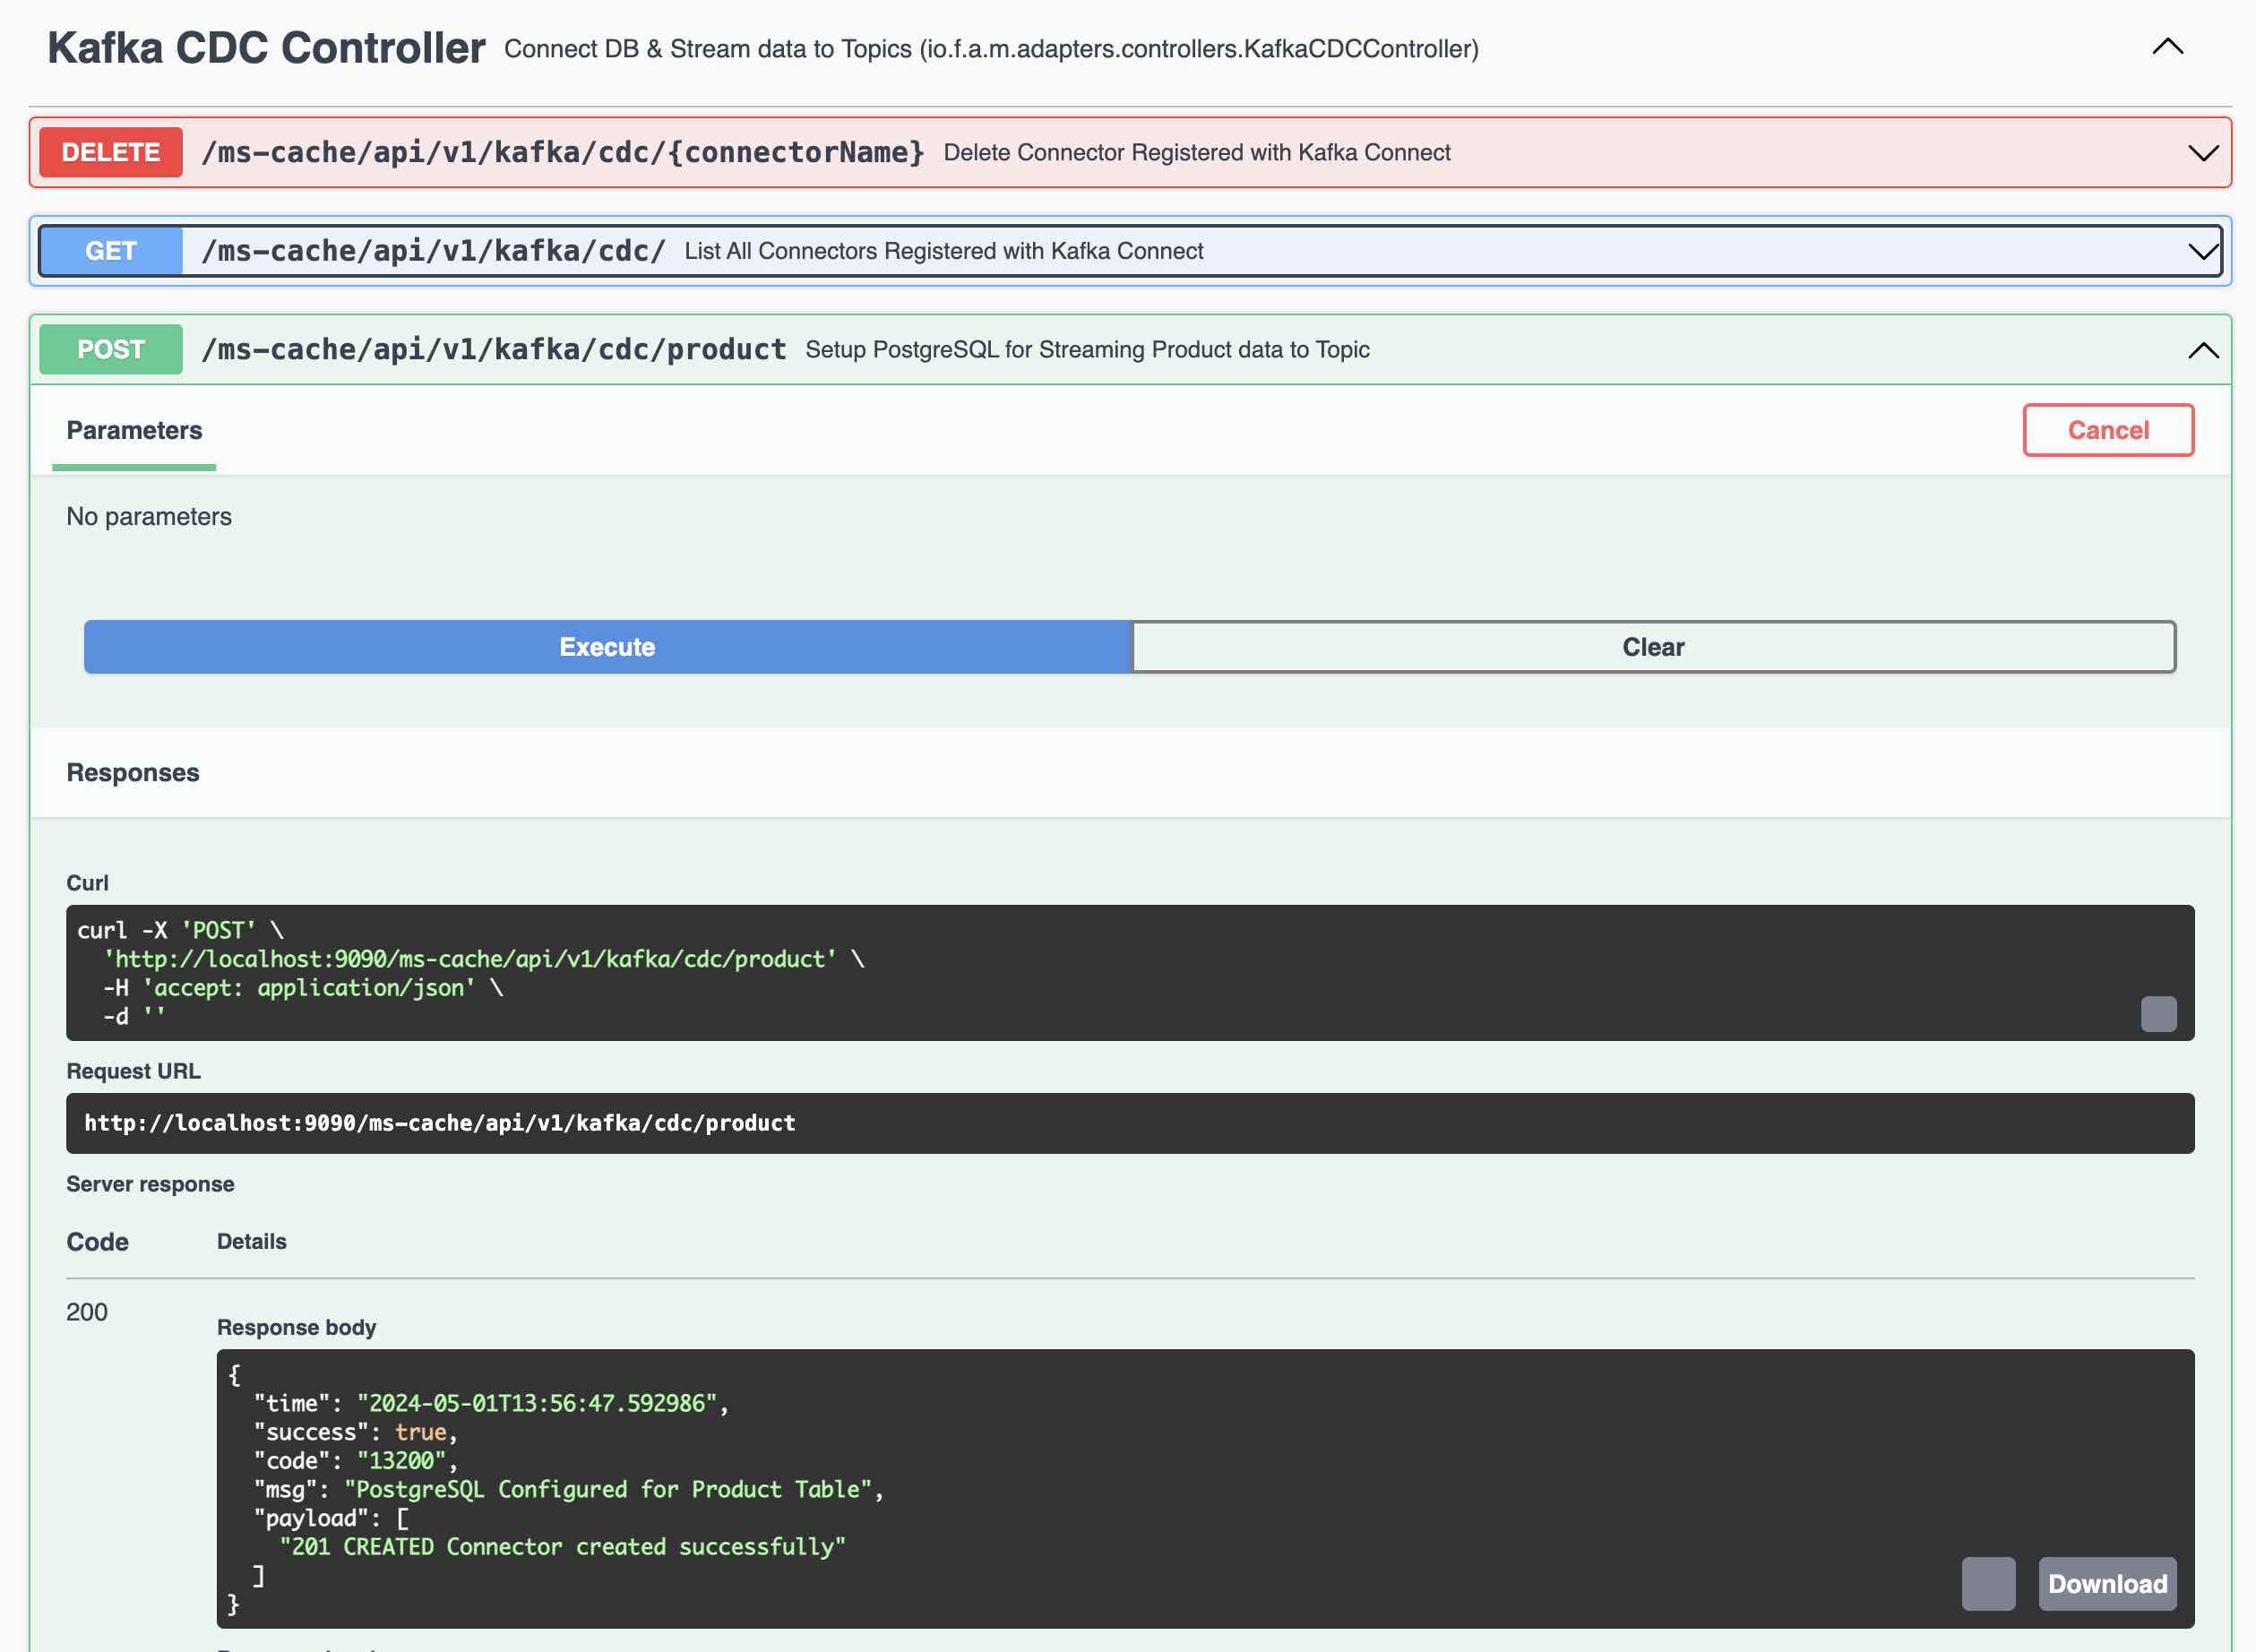
Task: Click the POST /kafka/cdc/product endpoint path
Action: pyautogui.click(x=494, y=349)
